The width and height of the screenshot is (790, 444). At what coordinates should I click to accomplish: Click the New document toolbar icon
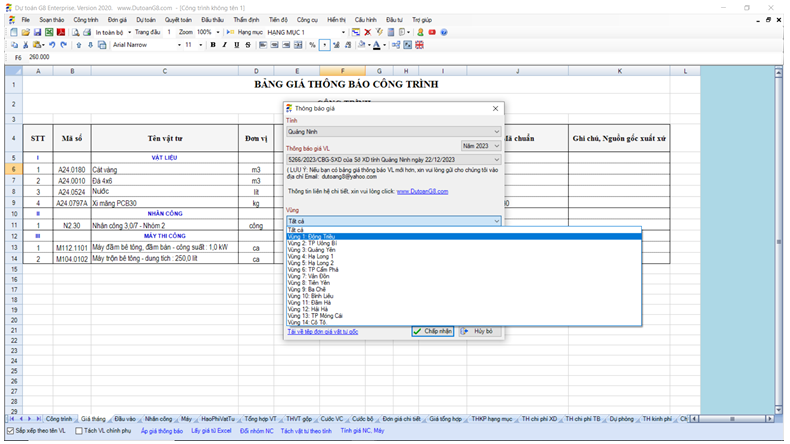pyautogui.click(x=14, y=32)
